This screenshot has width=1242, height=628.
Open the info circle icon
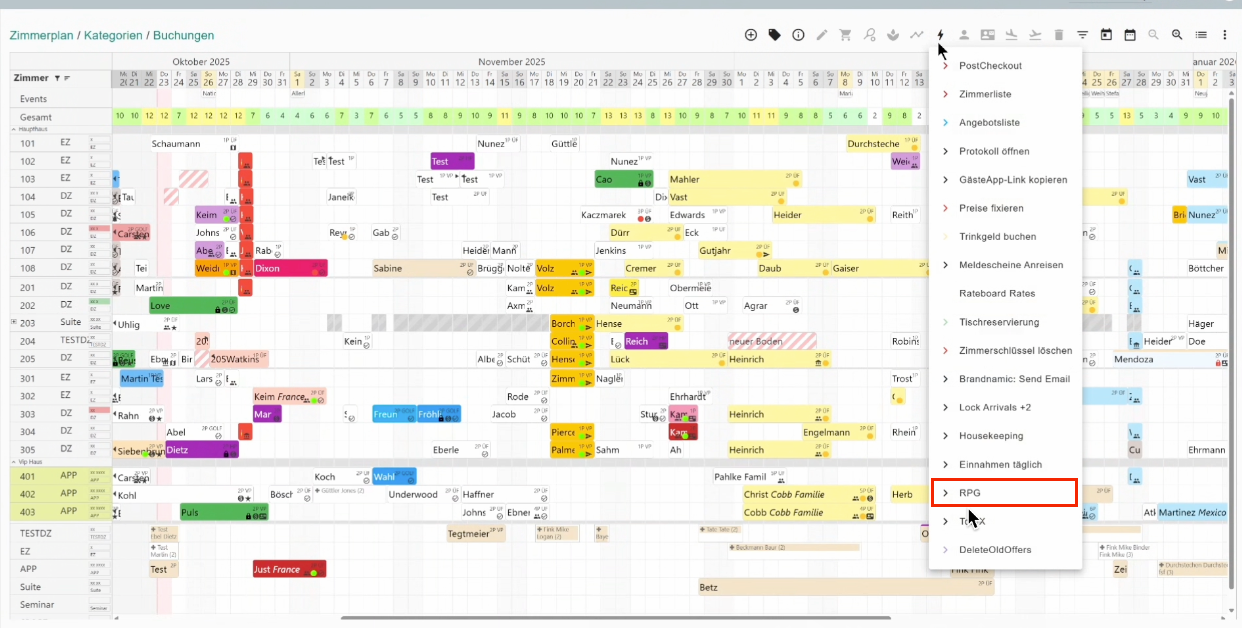pos(798,35)
